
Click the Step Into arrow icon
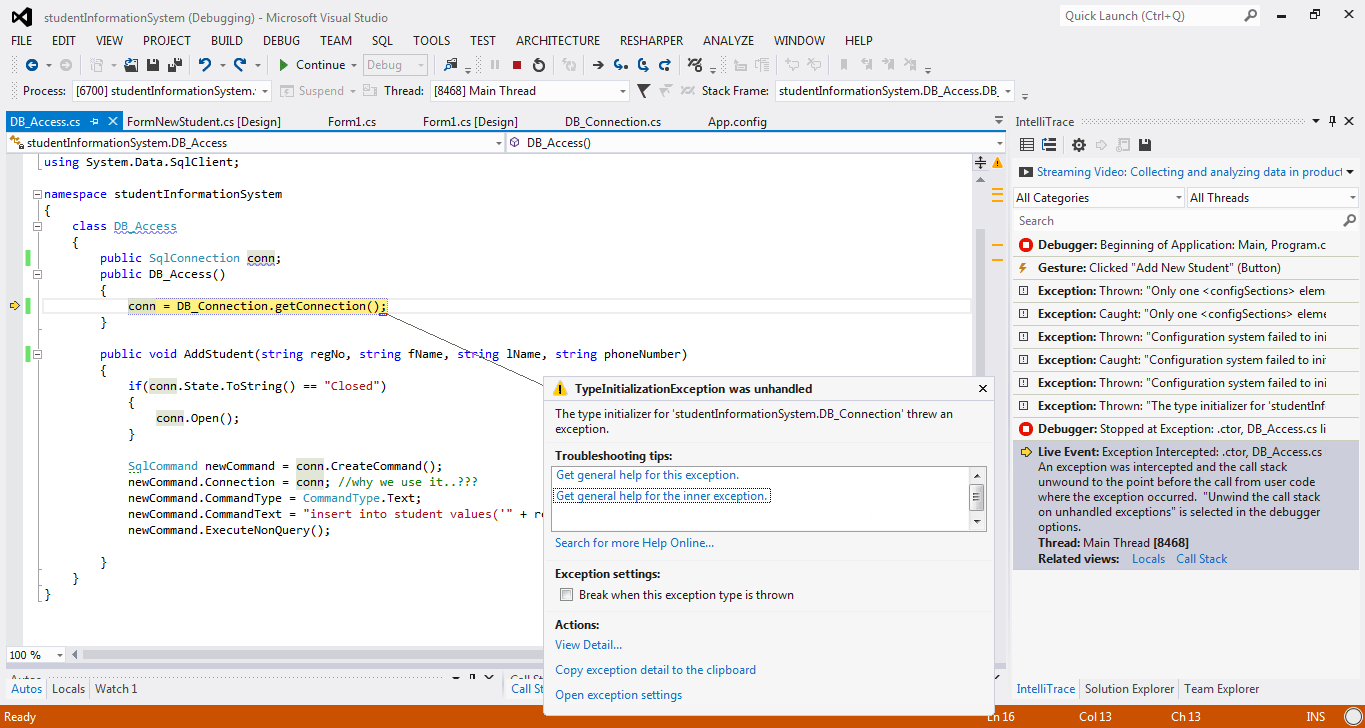pyautogui.click(x=620, y=65)
